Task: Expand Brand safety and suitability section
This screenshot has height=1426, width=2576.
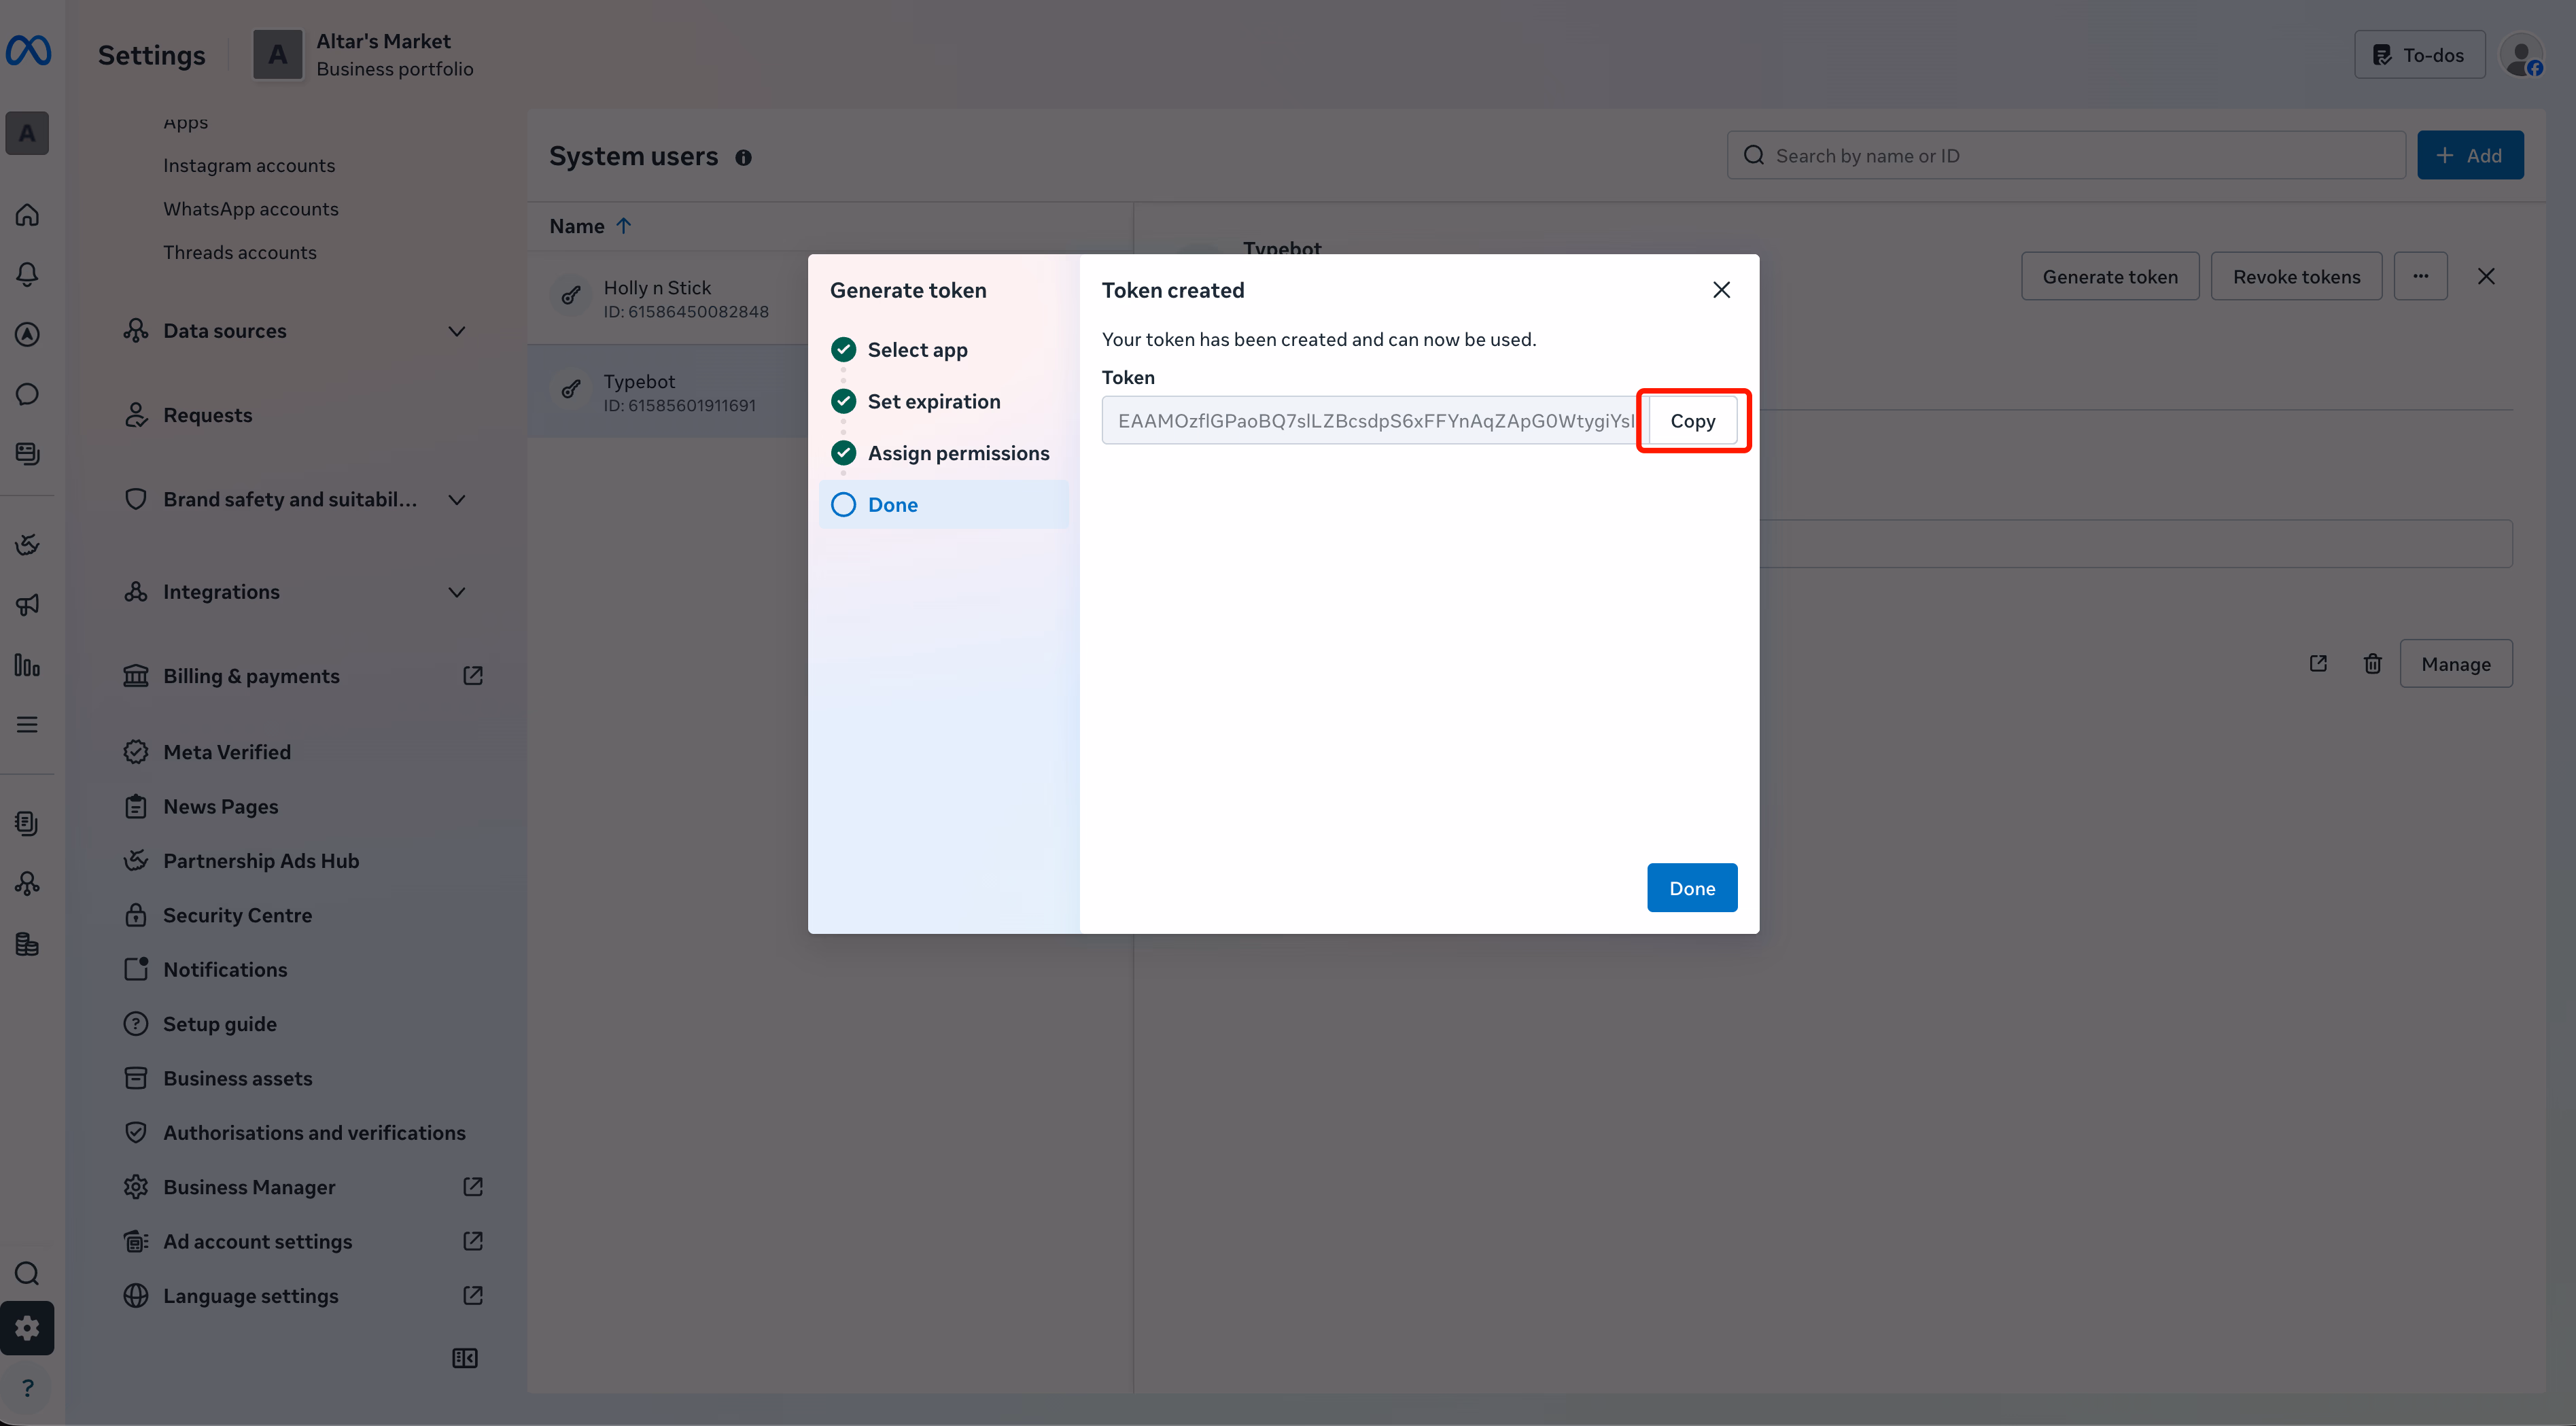Action: [x=457, y=500]
